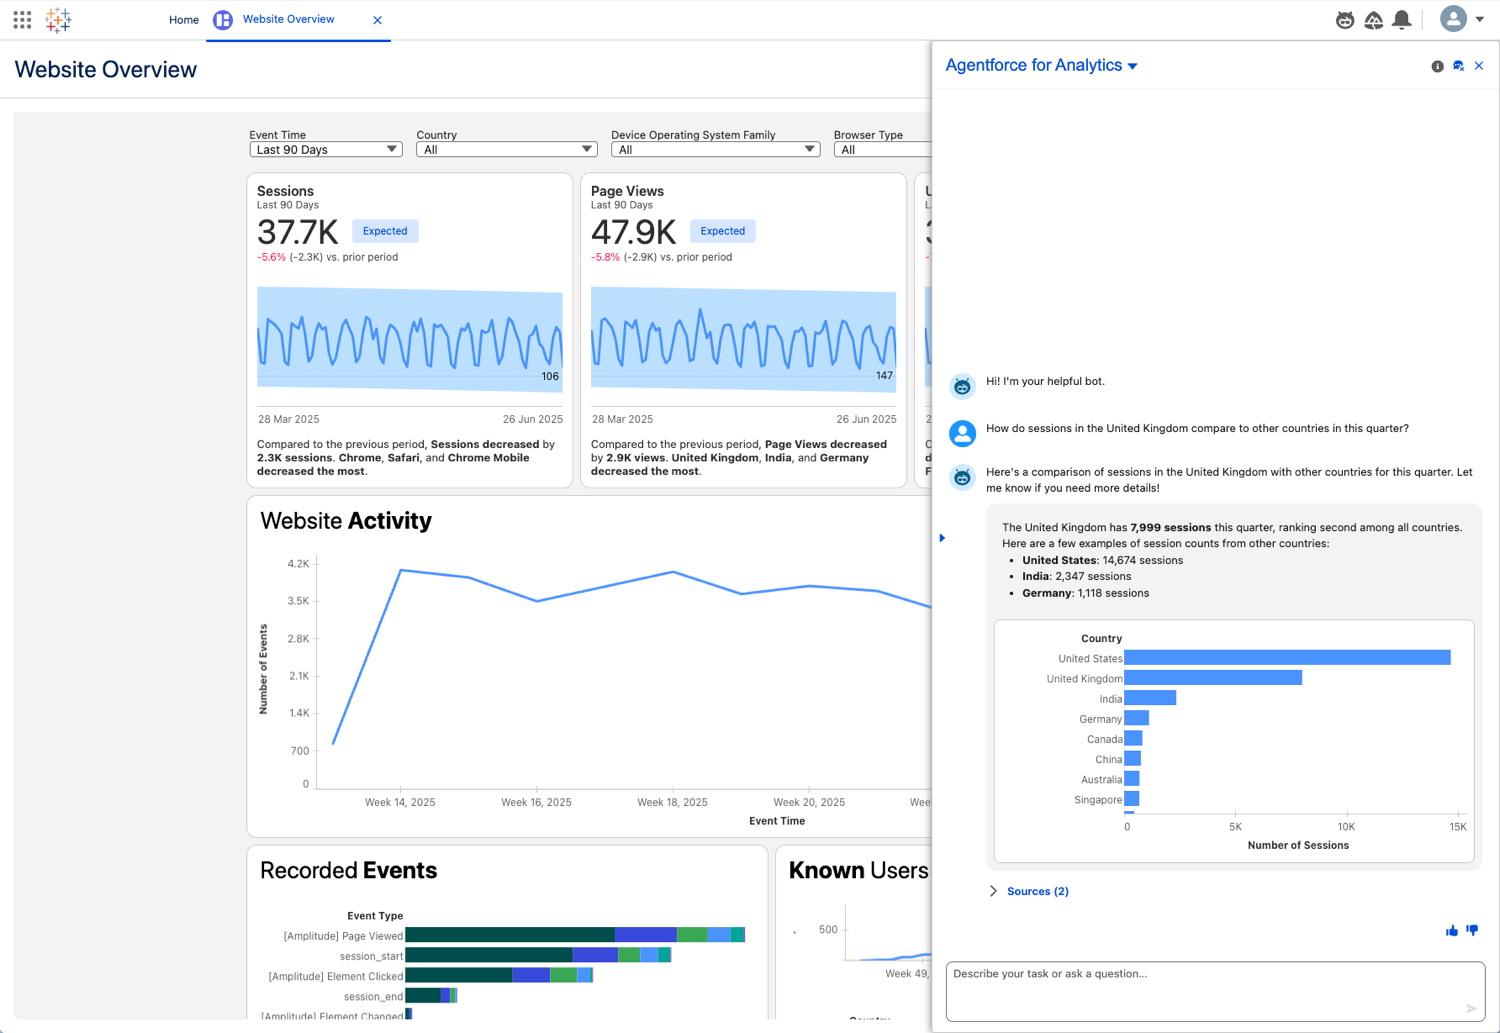Image resolution: width=1500 pixels, height=1033 pixels.
Task: Click the Website Overview page heading
Action: coord(105,69)
